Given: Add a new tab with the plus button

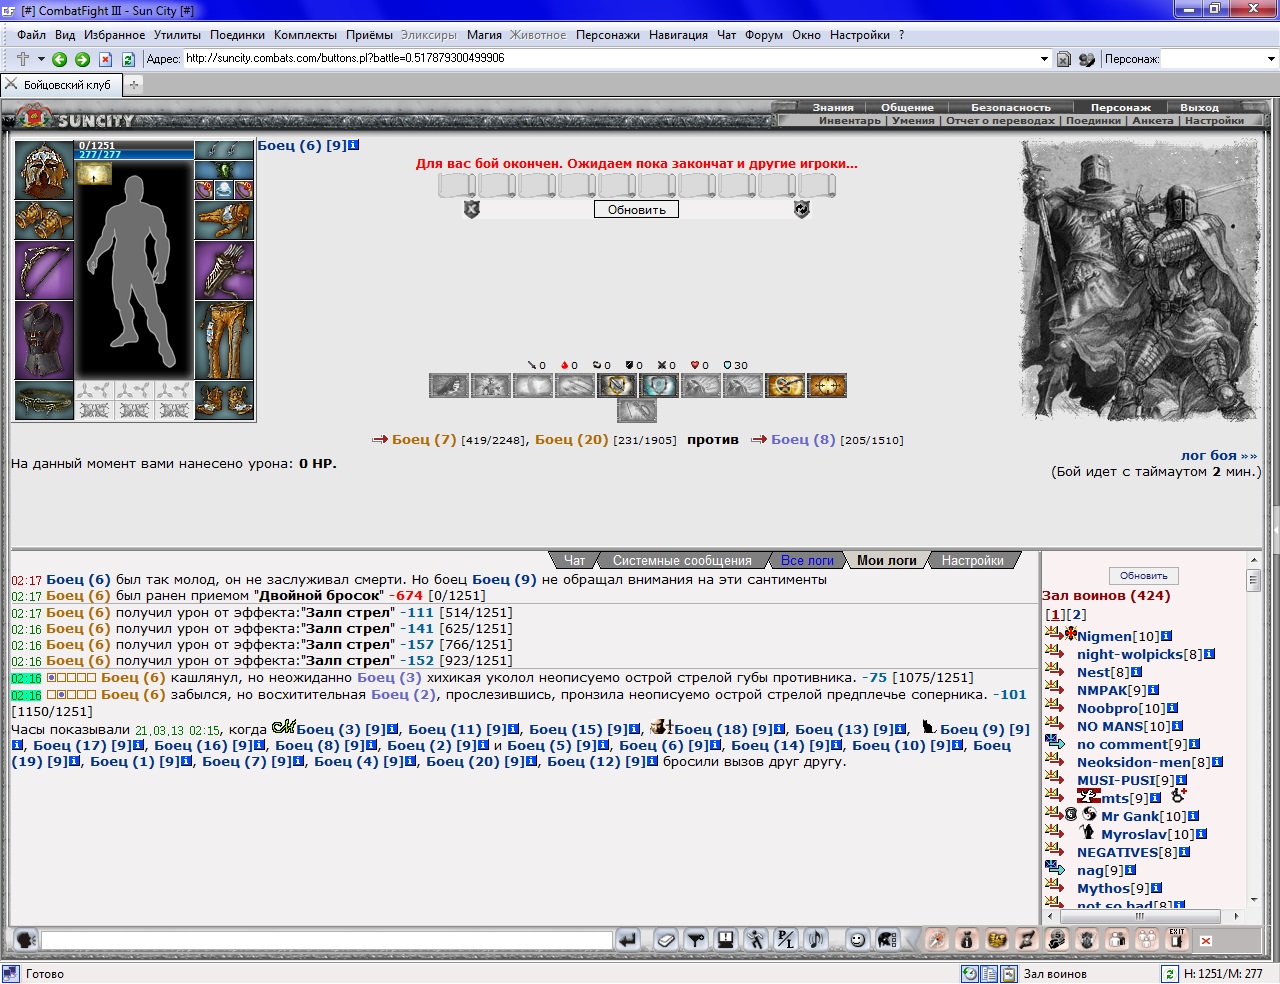Looking at the screenshot, I should 133,85.
